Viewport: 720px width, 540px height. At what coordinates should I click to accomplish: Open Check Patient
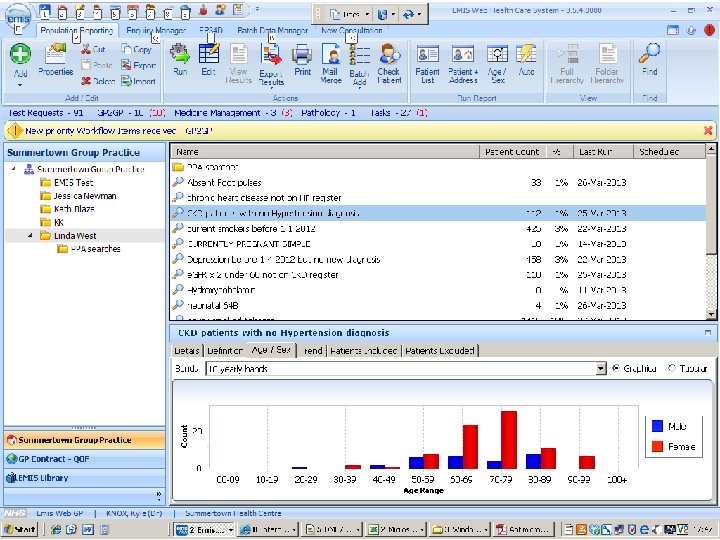click(x=389, y=63)
